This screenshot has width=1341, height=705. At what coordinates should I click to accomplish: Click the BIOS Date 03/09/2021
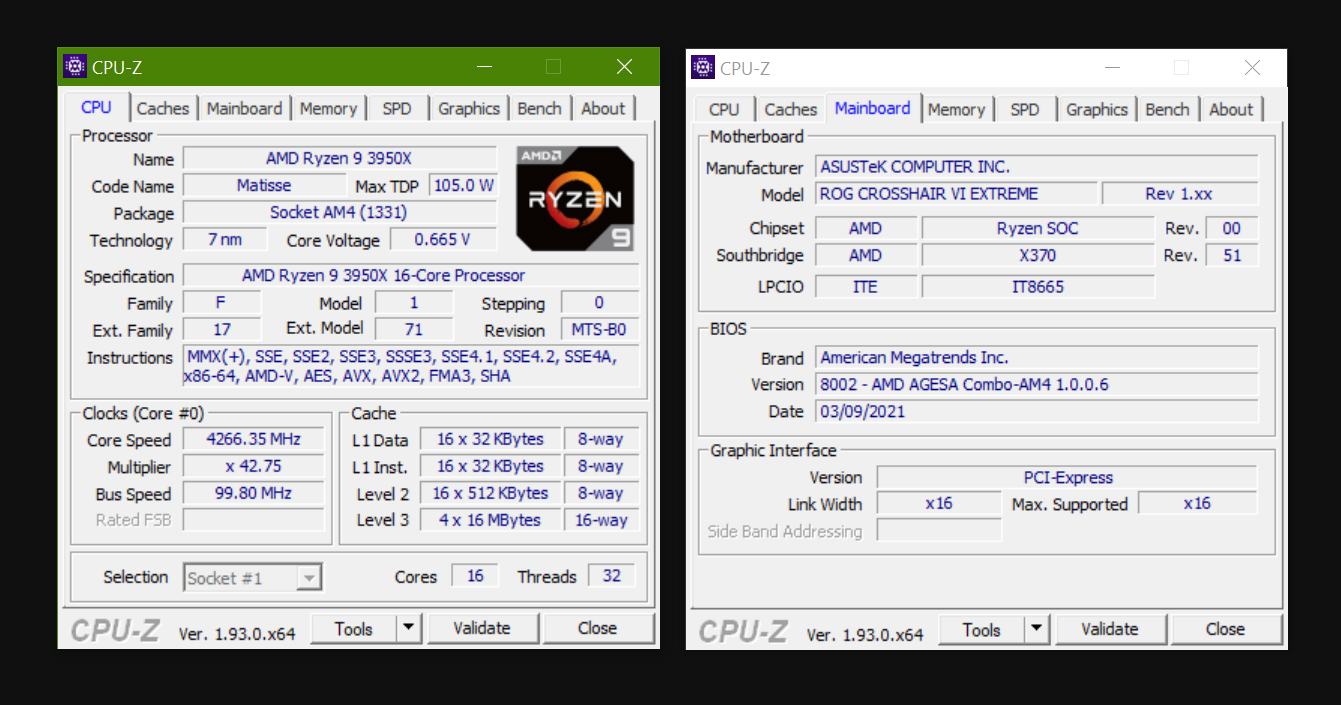pyautogui.click(x=1037, y=411)
